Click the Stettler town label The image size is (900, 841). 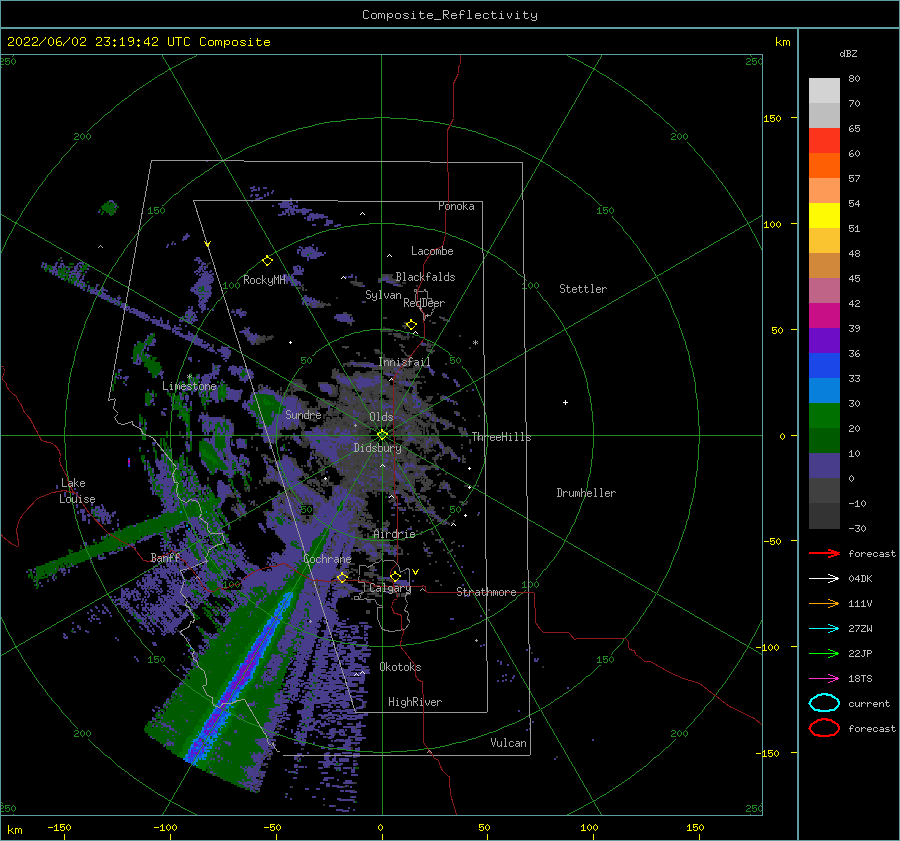(583, 289)
